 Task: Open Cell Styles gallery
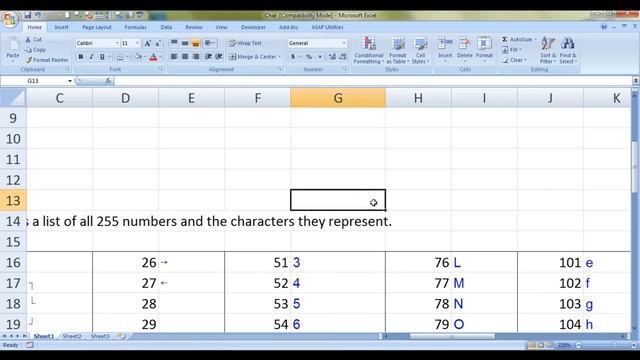tap(420, 50)
